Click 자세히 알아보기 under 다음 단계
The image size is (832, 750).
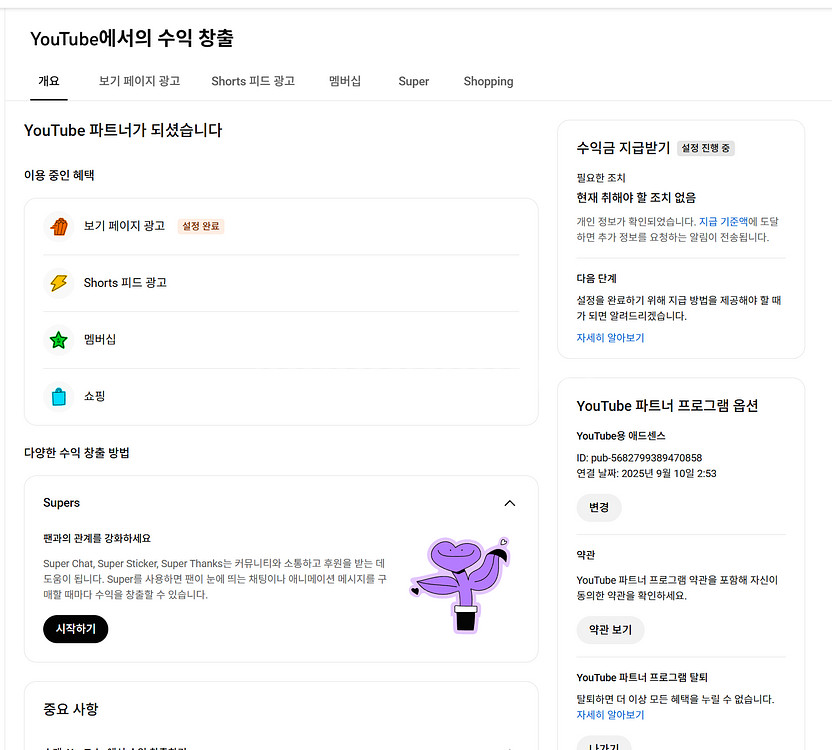pyautogui.click(x=611, y=337)
